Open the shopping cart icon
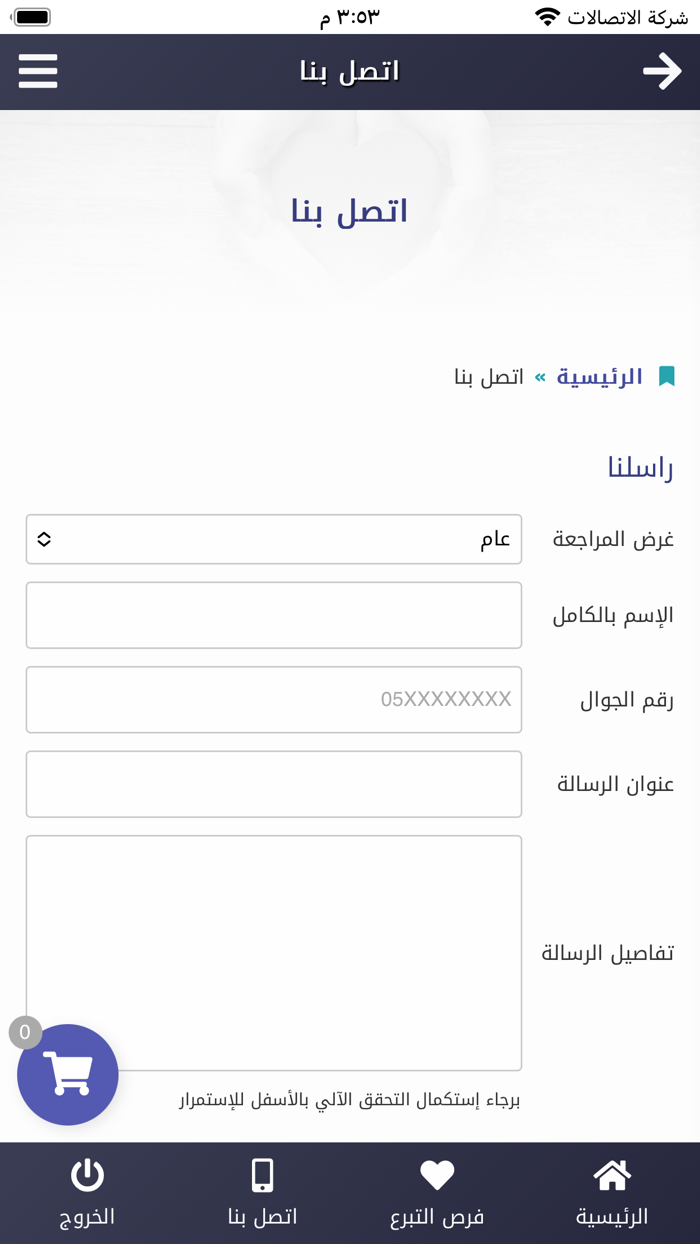The height and width of the screenshot is (1244, 700). coord(68,1074)
